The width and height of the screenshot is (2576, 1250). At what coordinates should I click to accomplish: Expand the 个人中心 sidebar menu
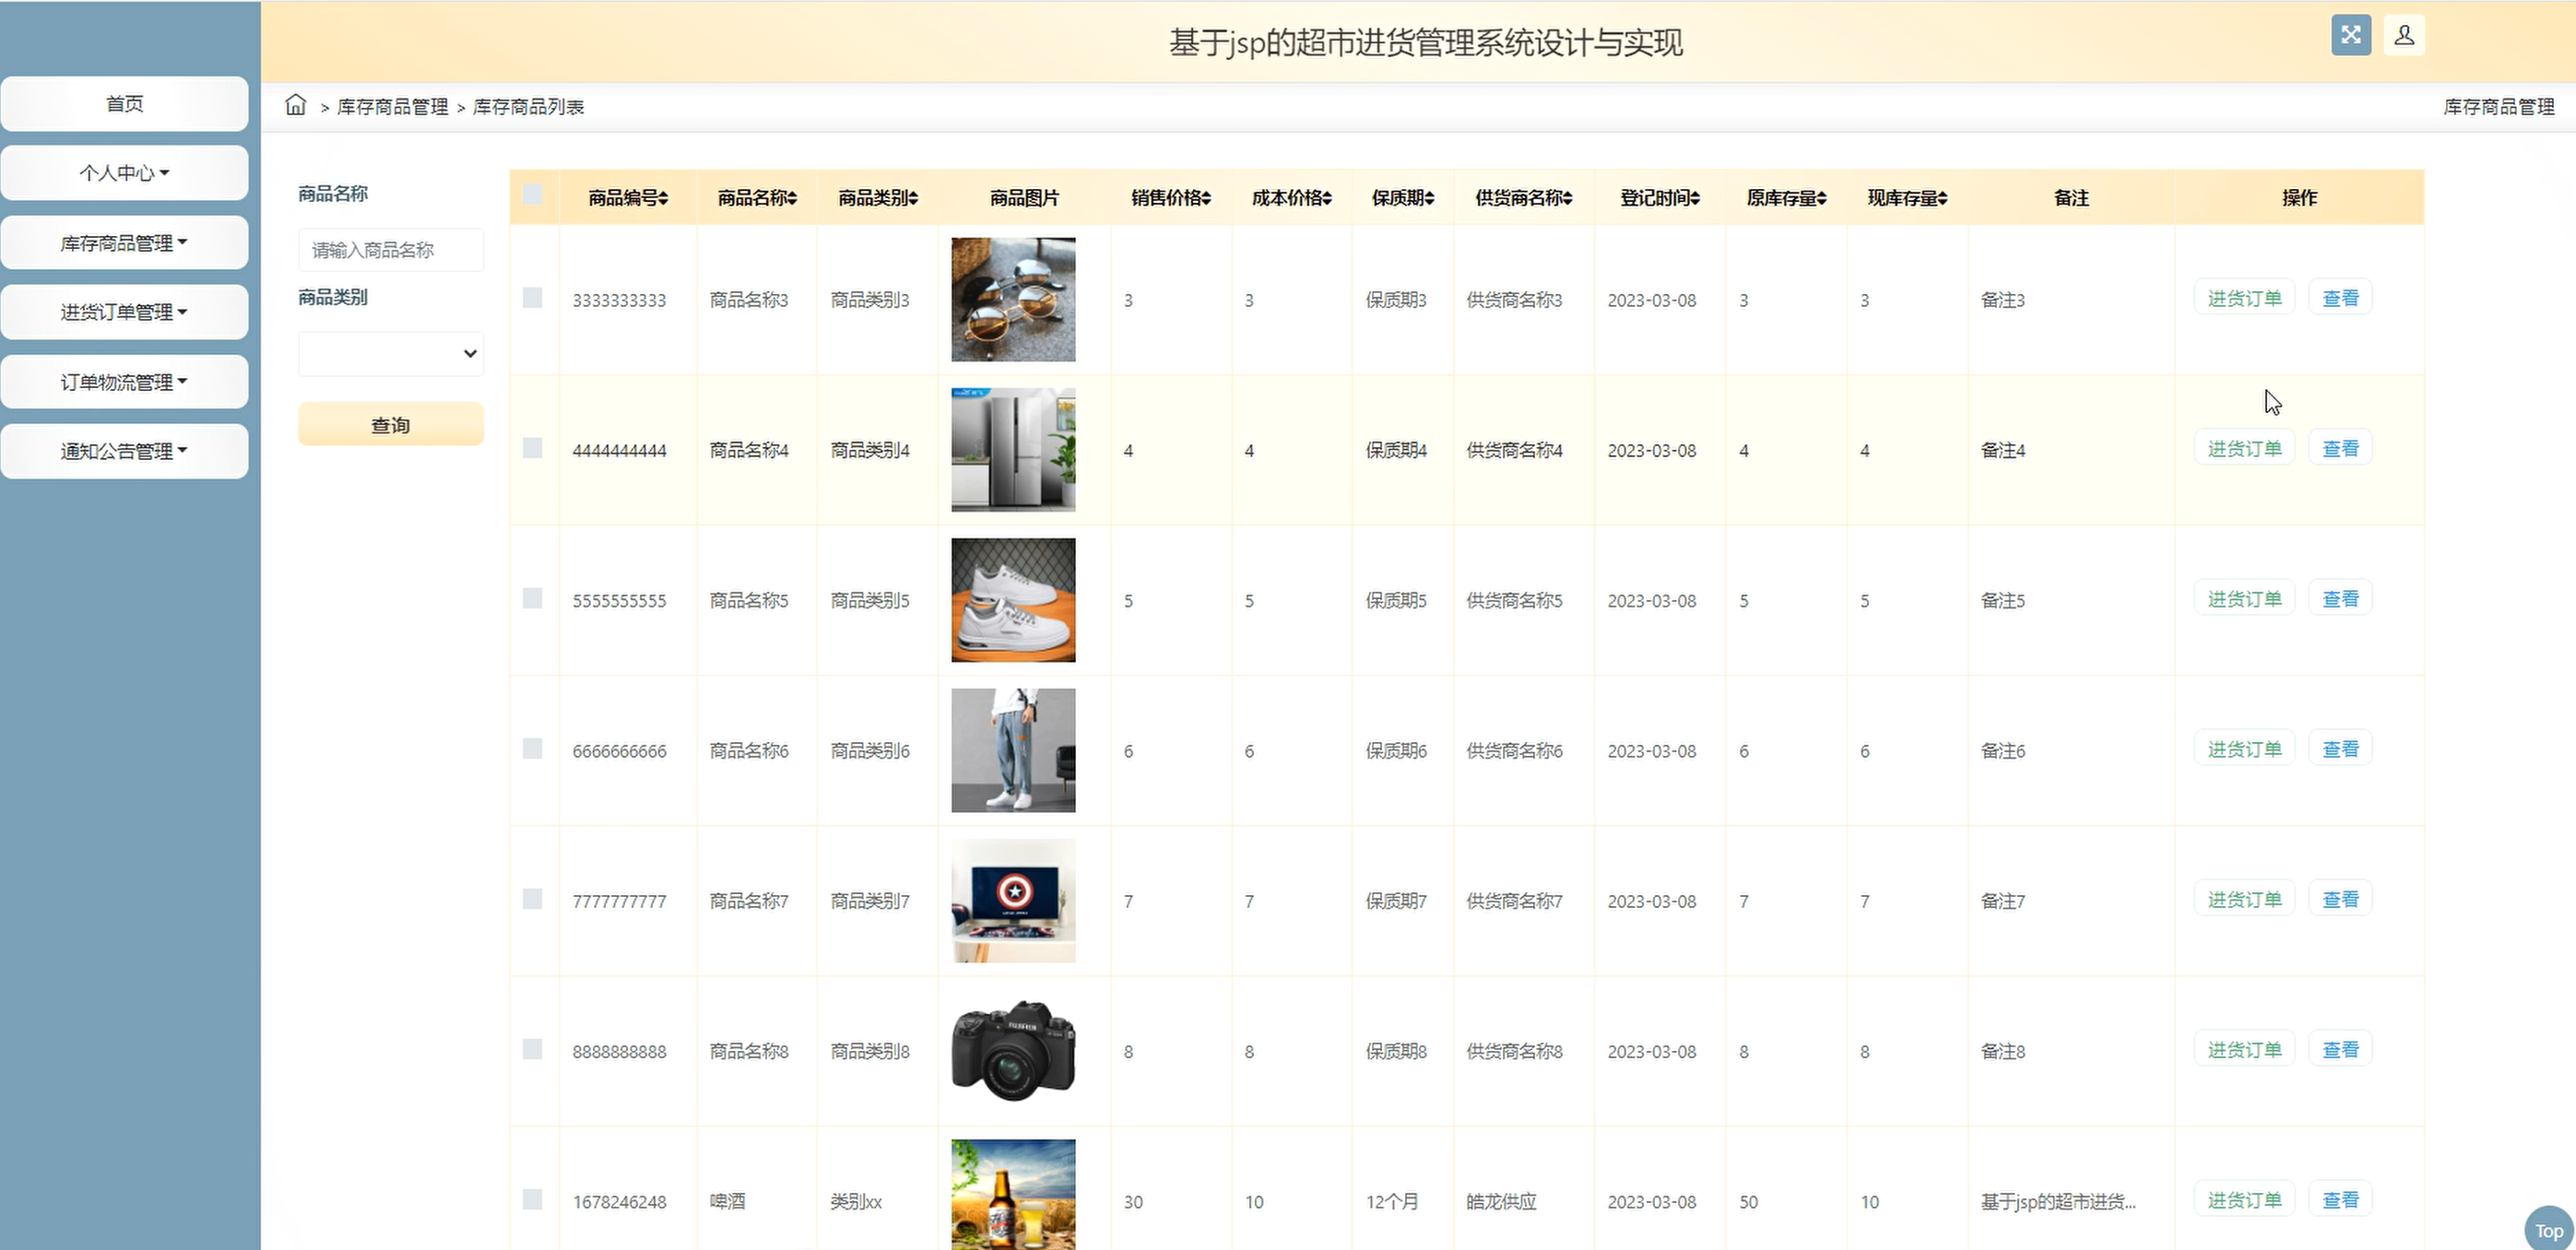click(124, 172)
